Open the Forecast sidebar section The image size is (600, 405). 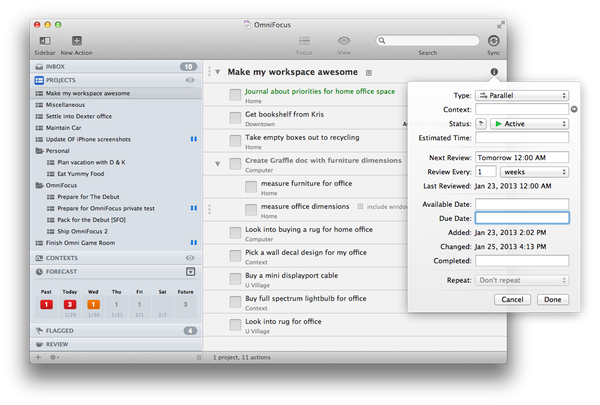pyautogui.click(x=116, y=272)
